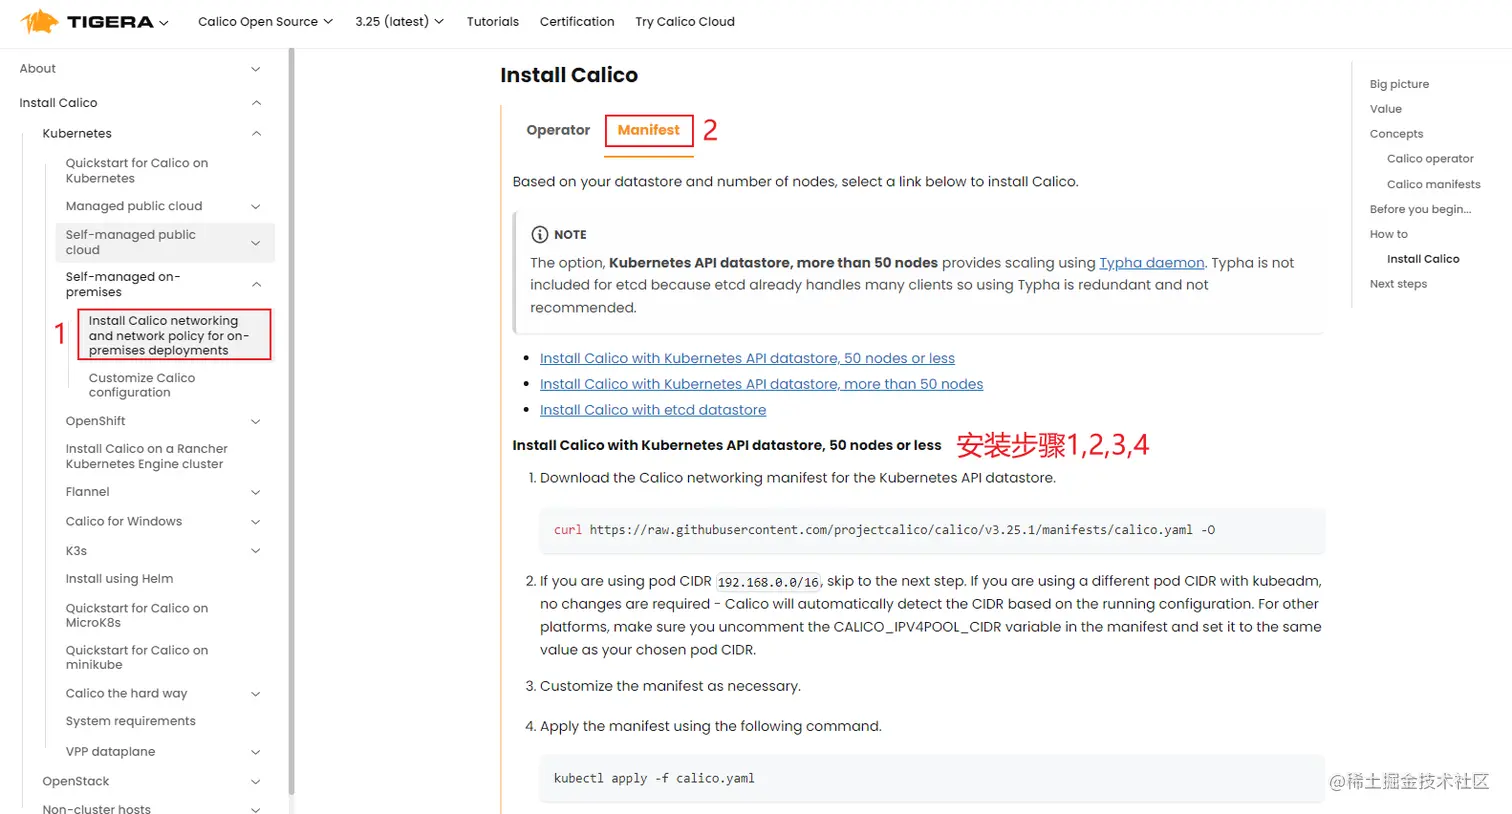
Task: Open link for more than 50 nodes
Action: [x=761, y=384]
